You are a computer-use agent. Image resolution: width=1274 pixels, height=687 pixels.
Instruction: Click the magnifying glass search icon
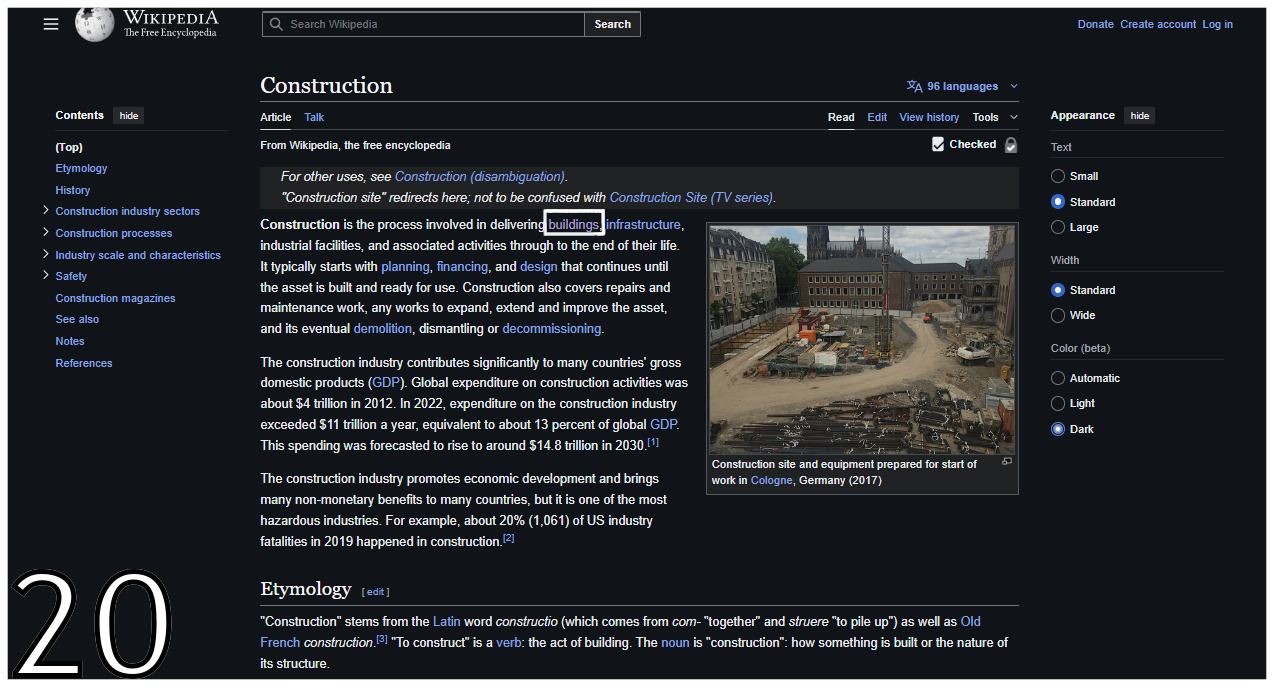click(x=276, y=24)
